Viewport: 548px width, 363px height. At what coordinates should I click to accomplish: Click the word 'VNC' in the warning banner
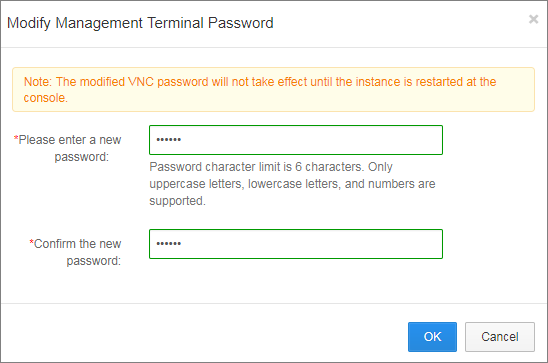141,82
